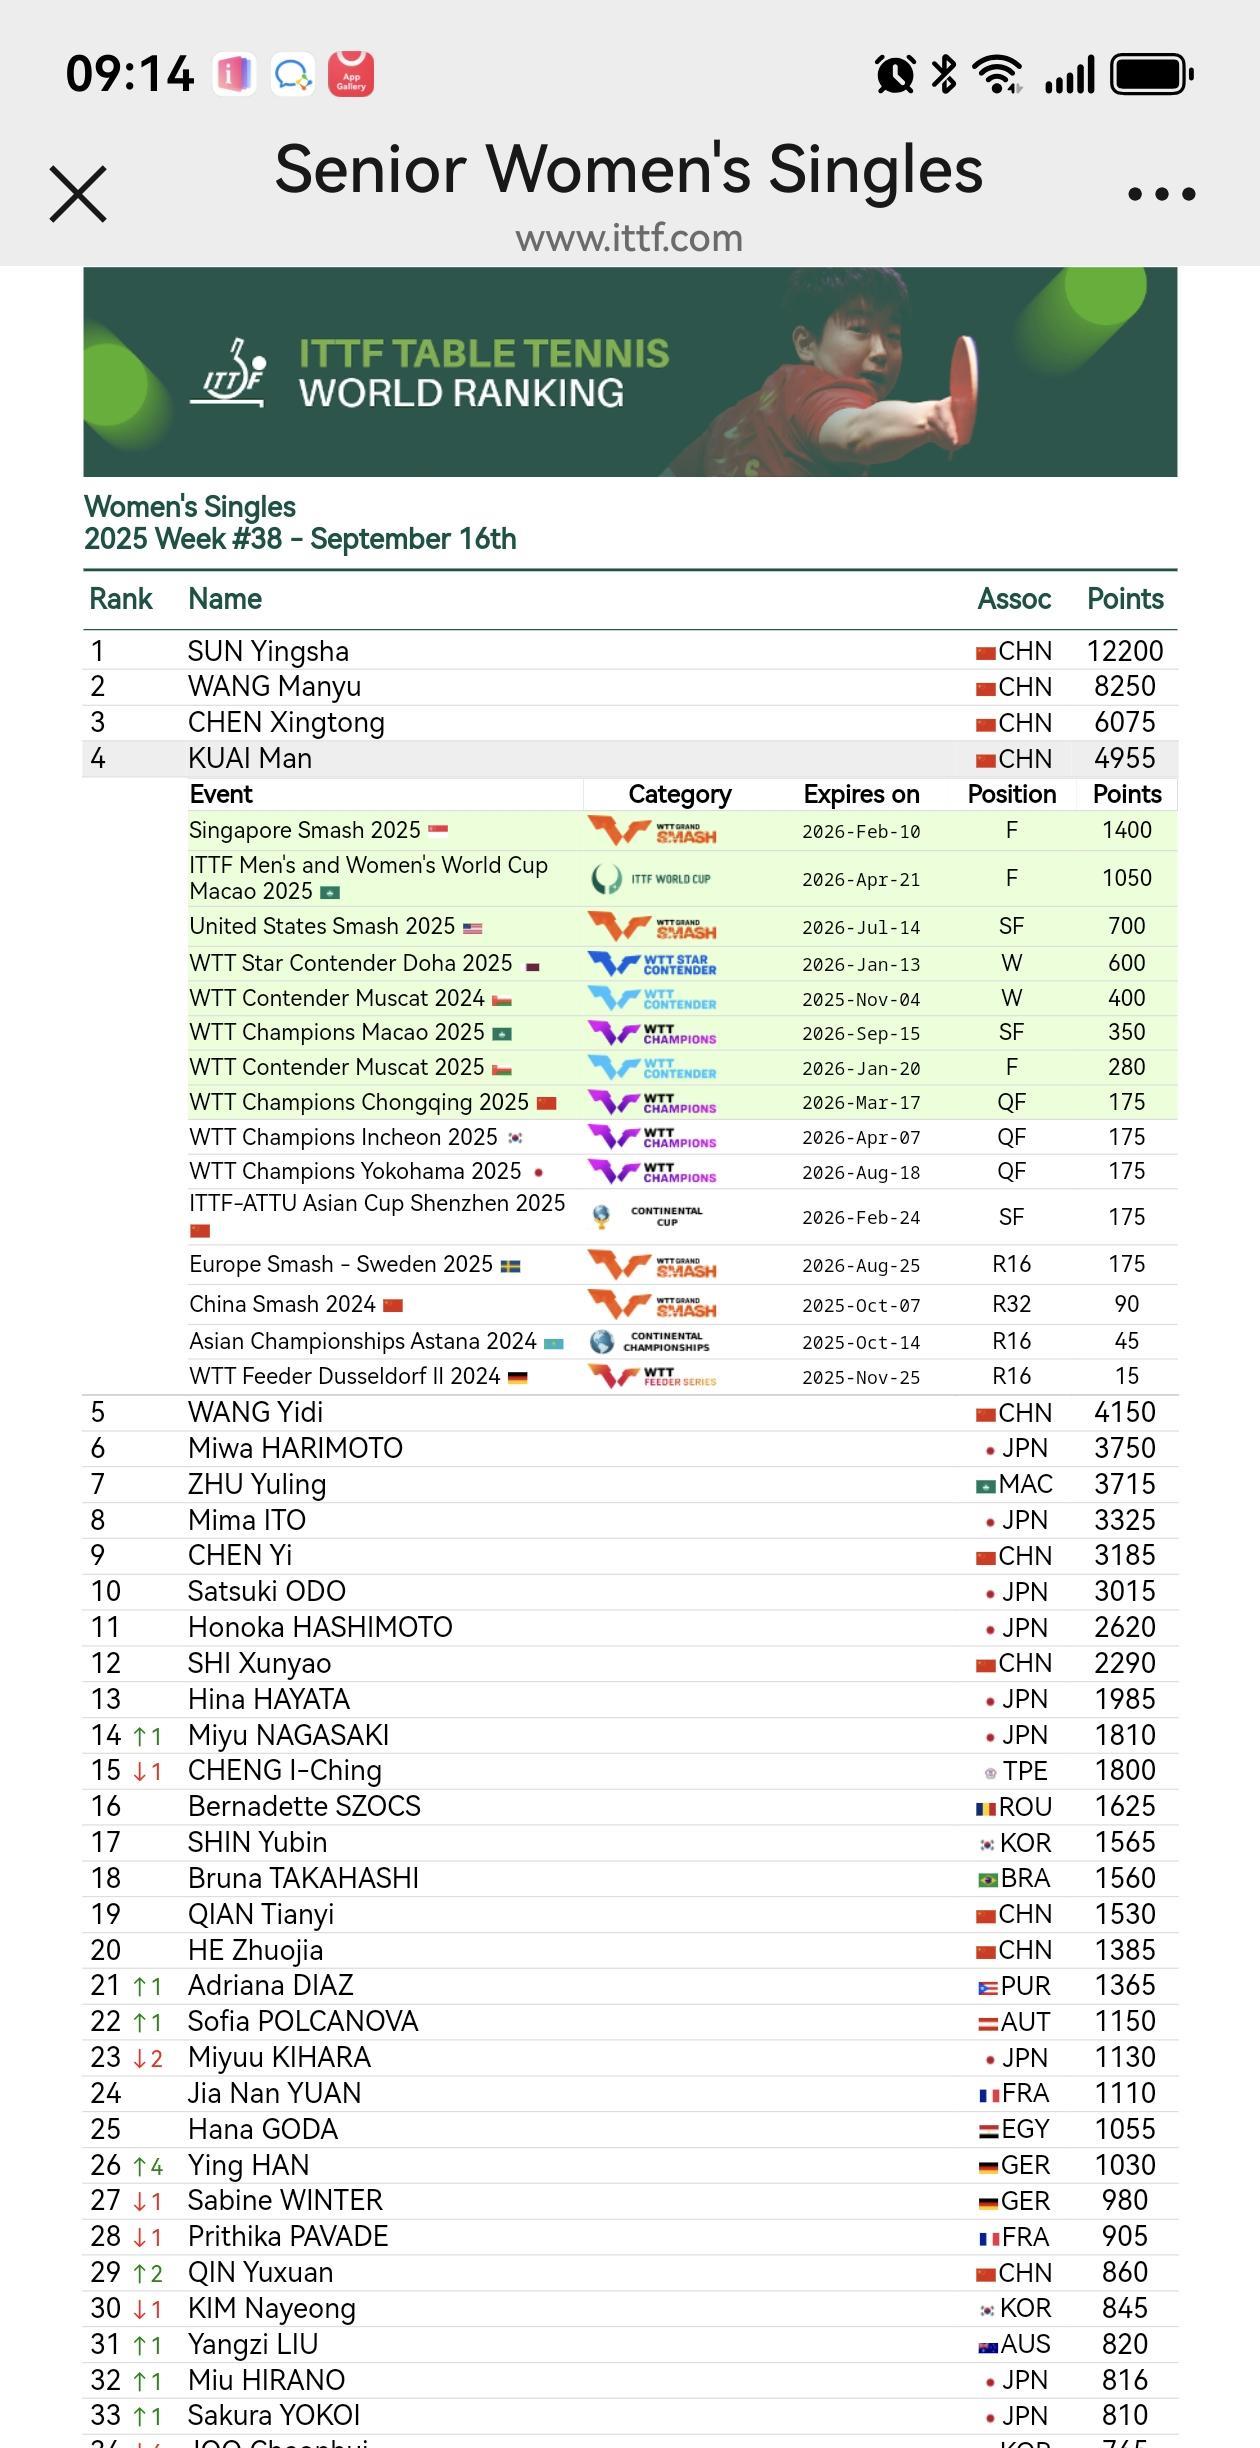Click the WTT Feeder Series logo

coord(652,1376)
